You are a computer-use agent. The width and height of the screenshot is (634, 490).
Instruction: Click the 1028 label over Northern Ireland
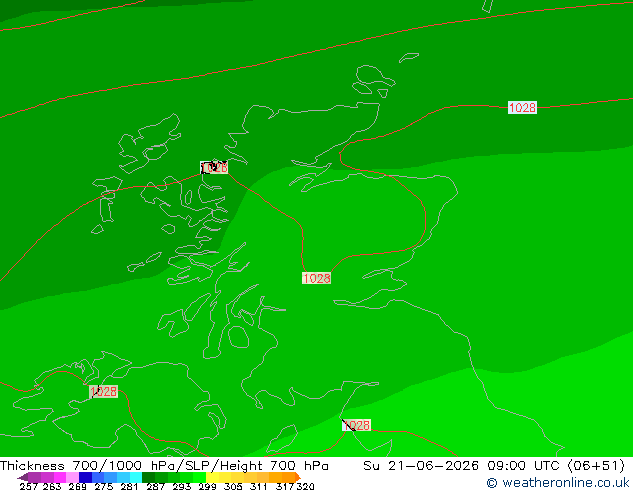pos(104,391)
